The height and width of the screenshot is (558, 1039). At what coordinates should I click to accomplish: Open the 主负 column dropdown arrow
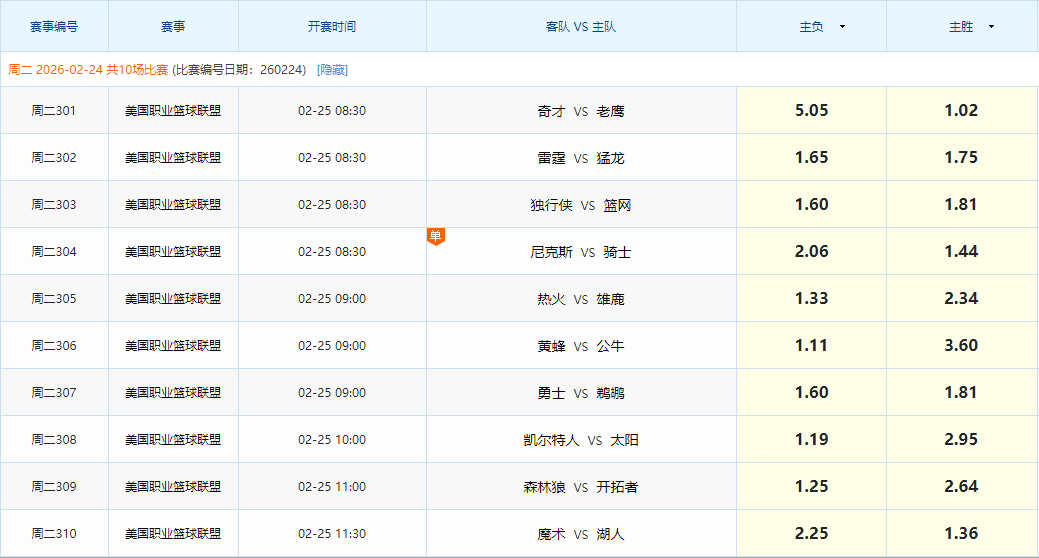point(842,27)
